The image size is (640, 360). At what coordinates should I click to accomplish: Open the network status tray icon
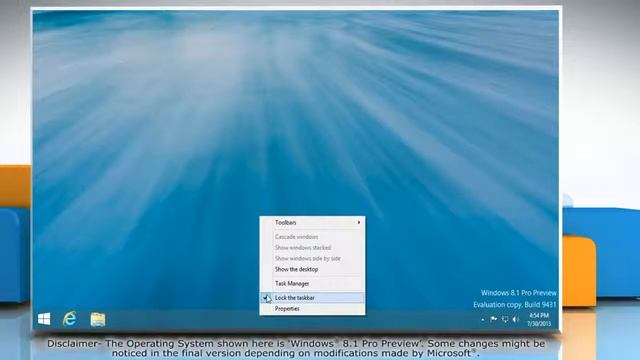point(505,319)
